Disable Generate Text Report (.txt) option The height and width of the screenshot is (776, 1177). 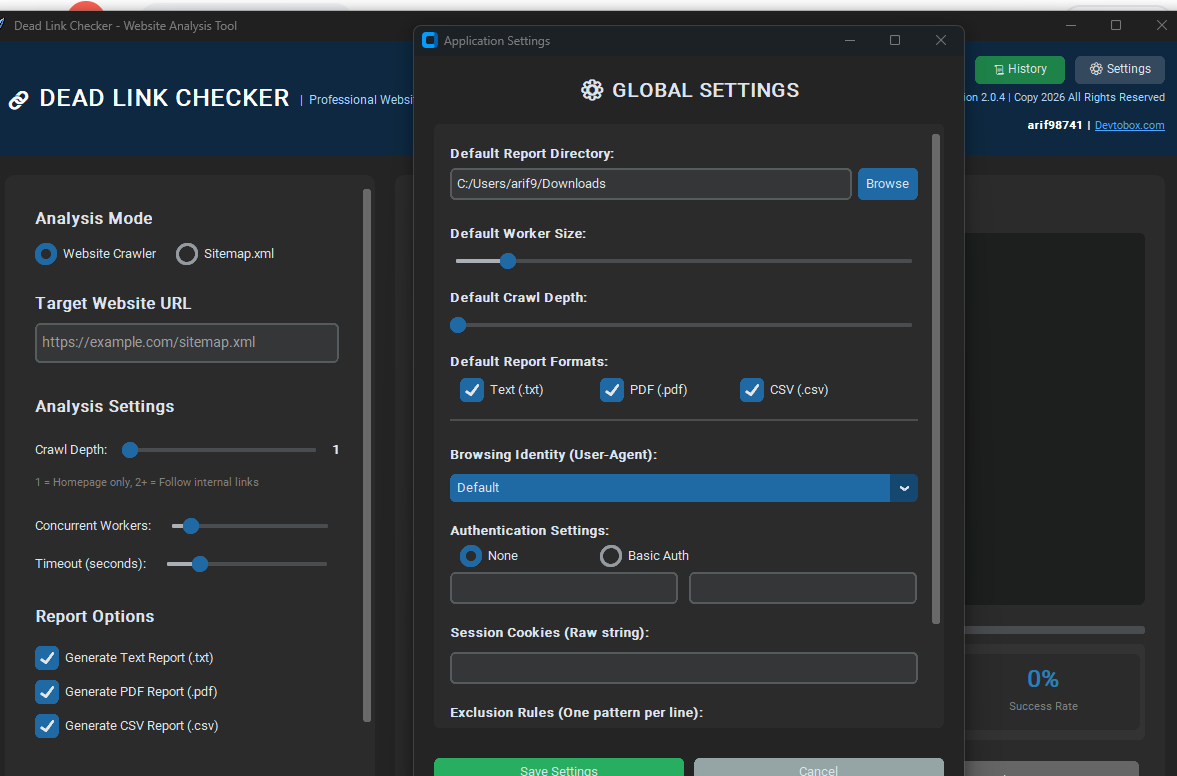[46, 658]
